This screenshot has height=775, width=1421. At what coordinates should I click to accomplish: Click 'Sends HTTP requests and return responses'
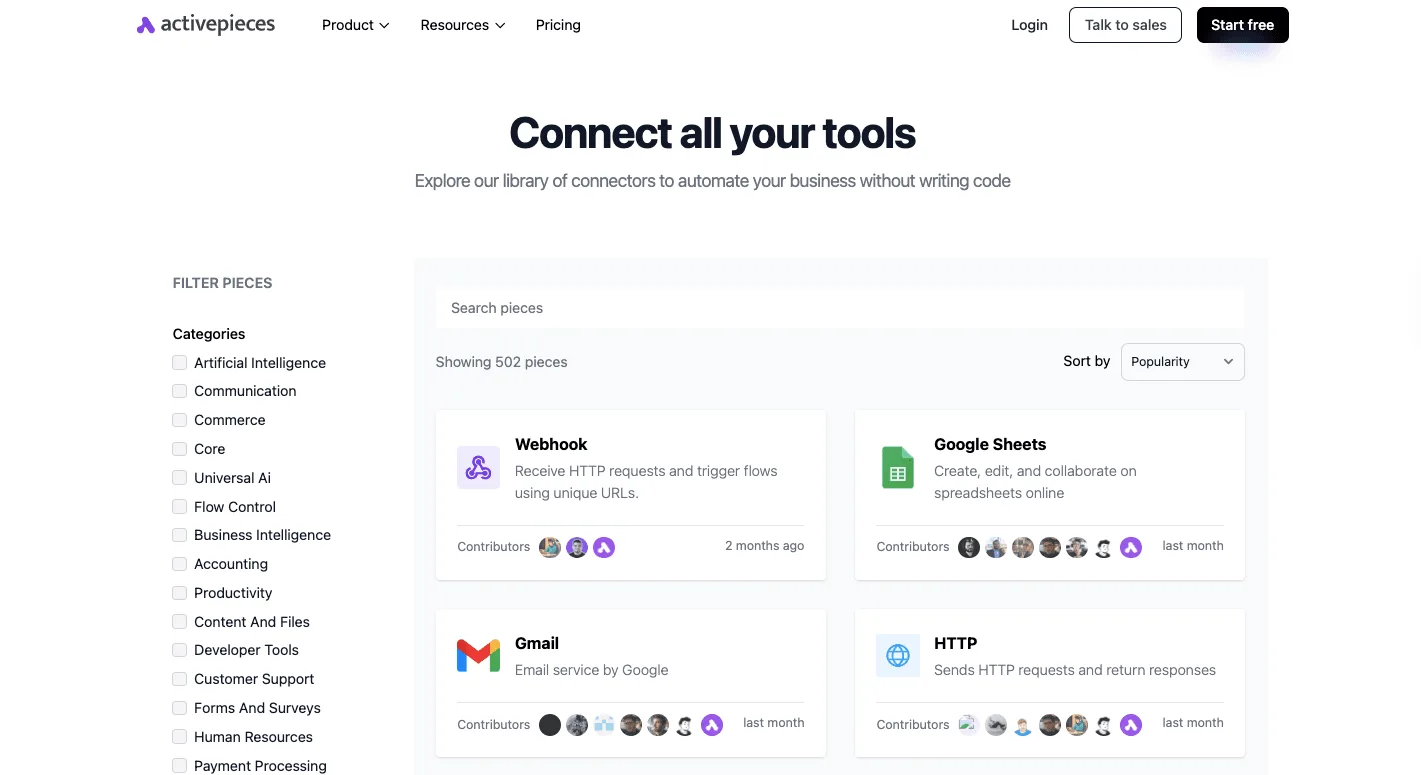(x=1075, y=670)
